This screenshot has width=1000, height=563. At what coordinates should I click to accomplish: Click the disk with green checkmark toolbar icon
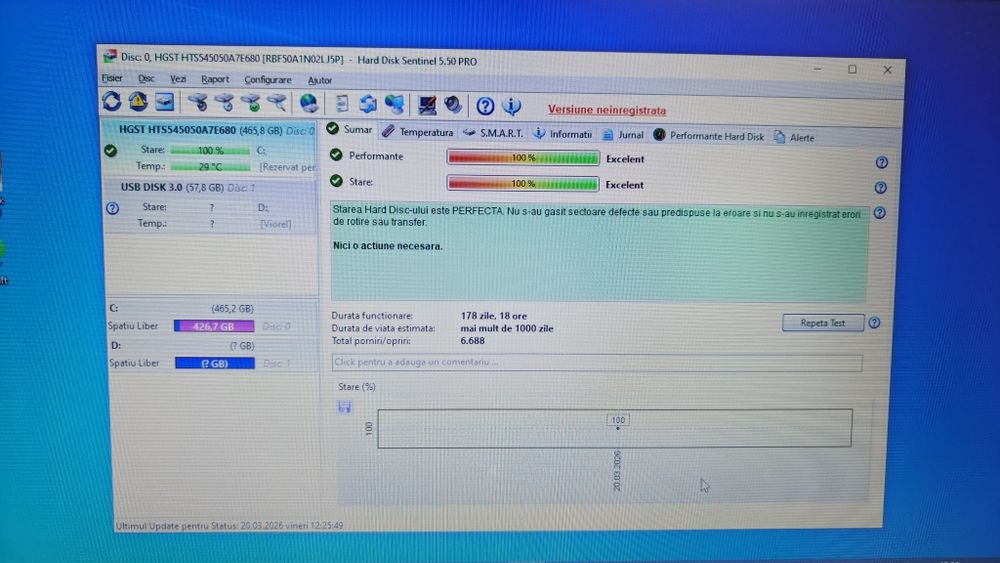point(250,103)
